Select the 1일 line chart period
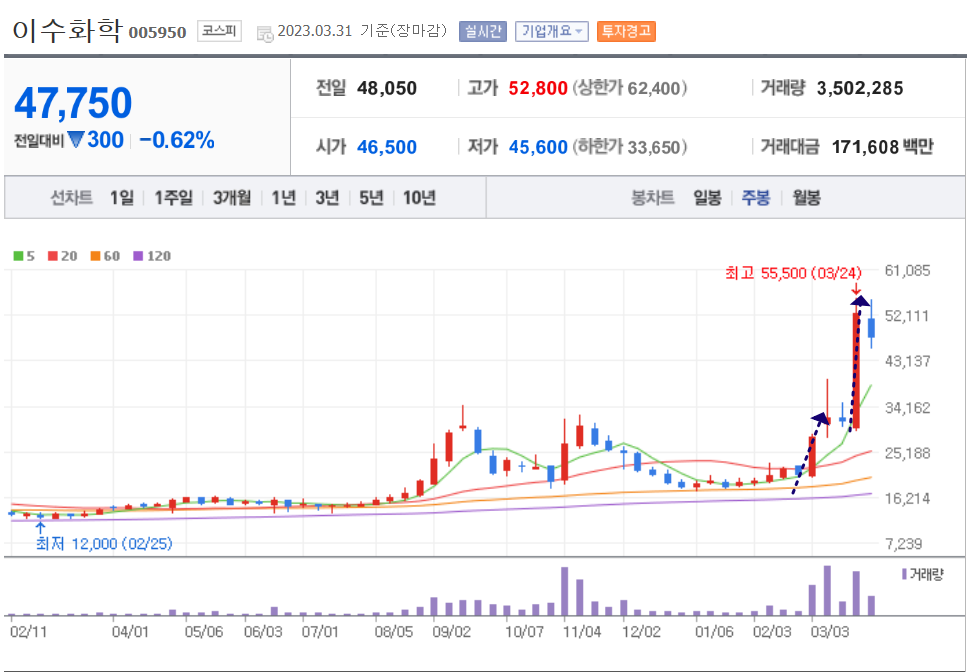The height and width of the screenshot is (672, 967). tap(121, 198)
